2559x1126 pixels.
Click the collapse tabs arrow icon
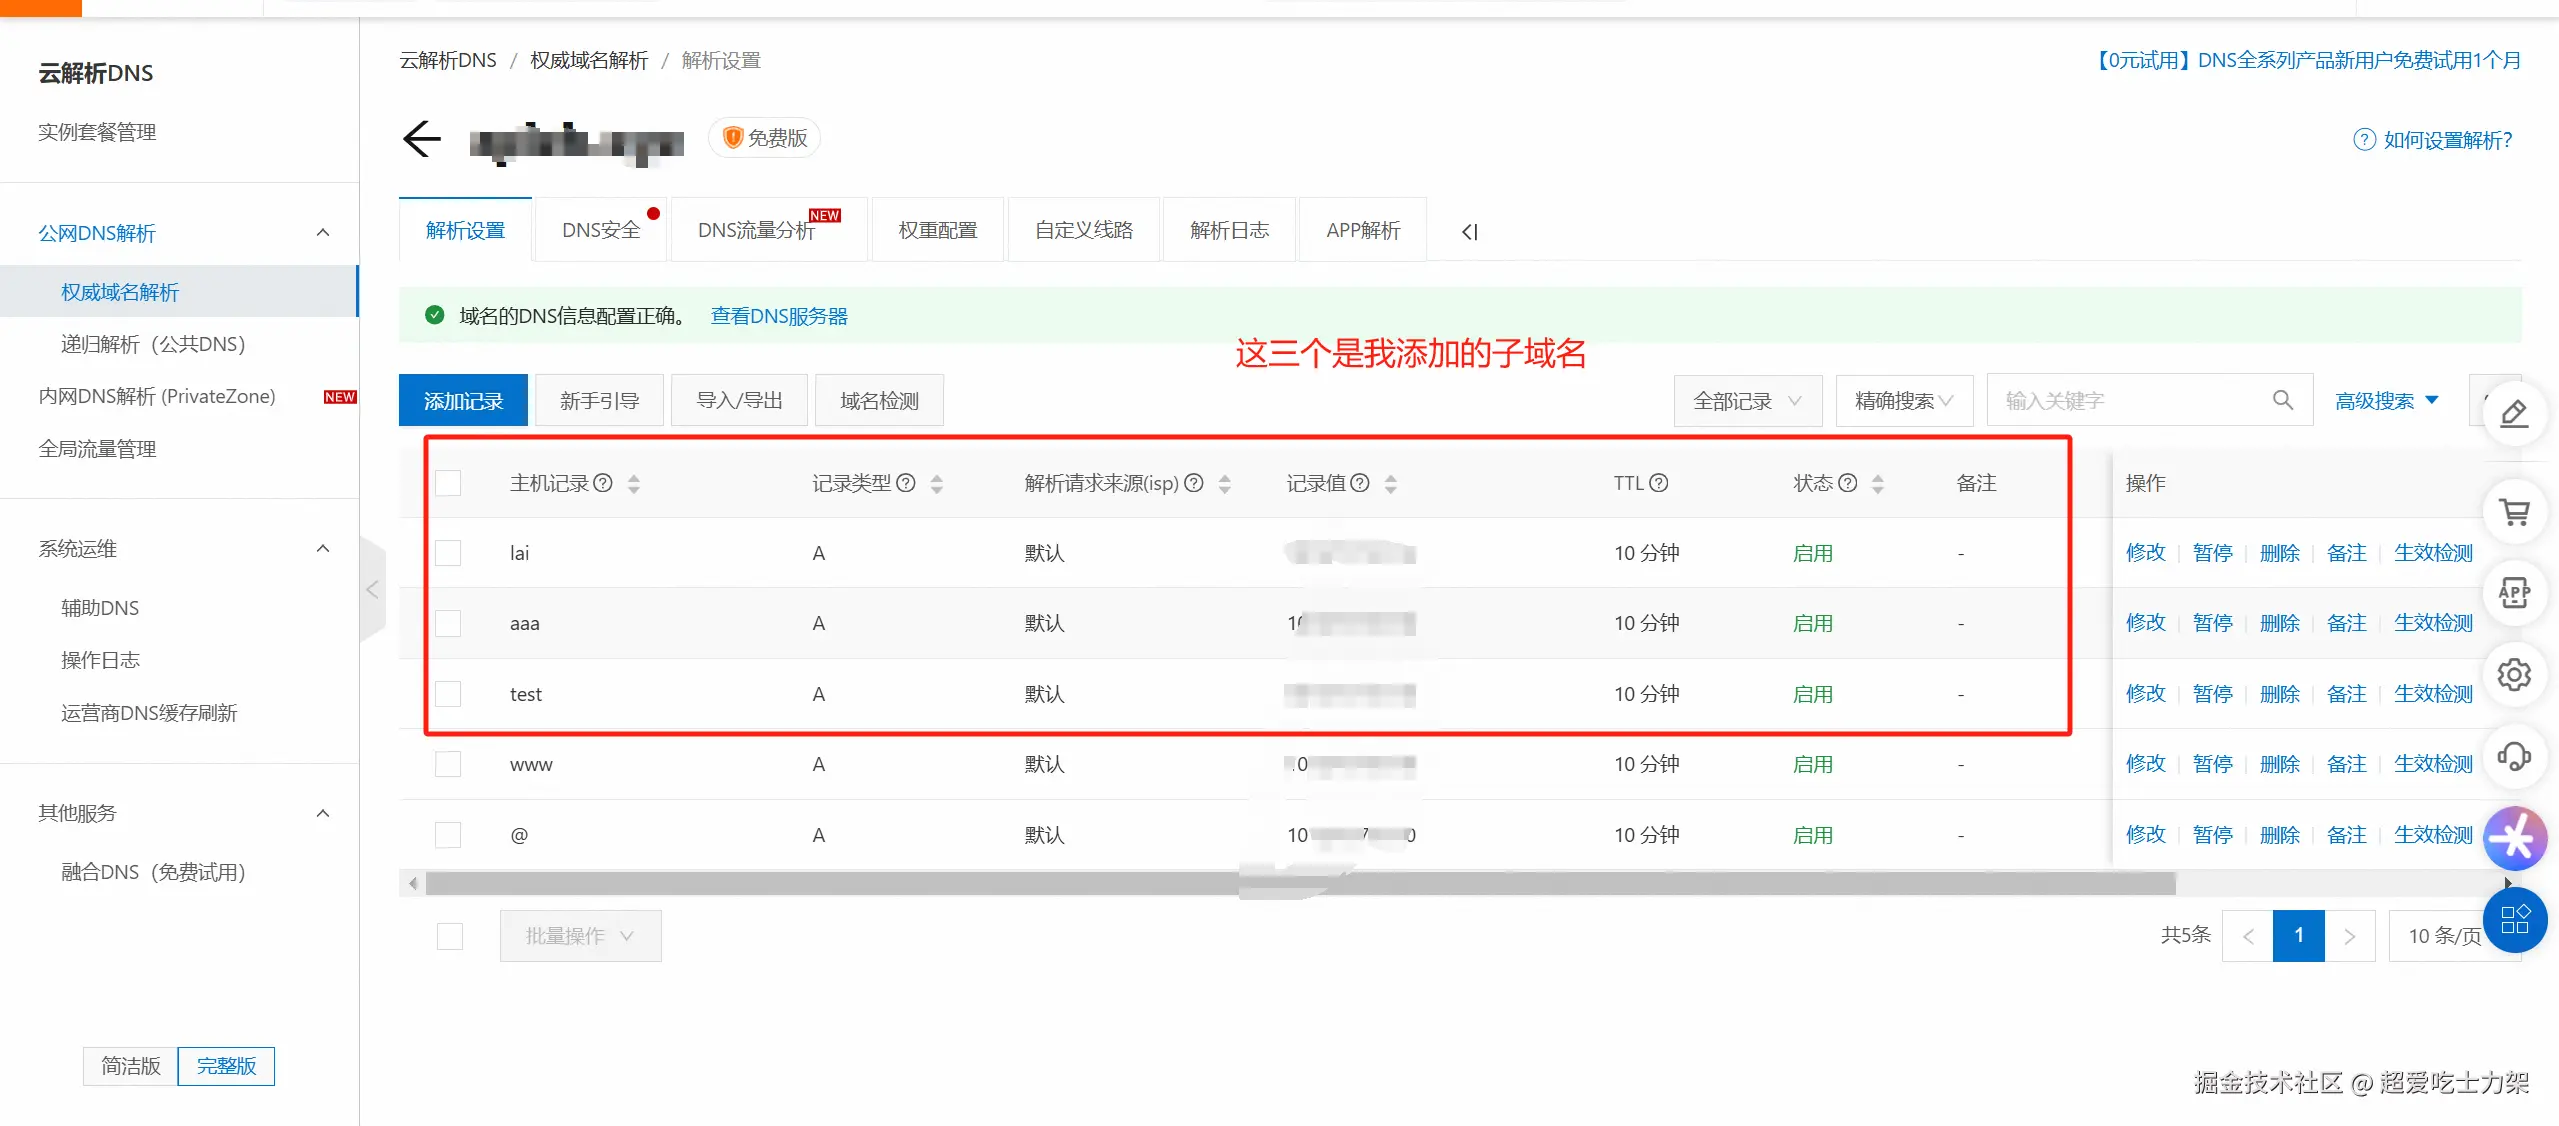click(x=1469, y=232)
